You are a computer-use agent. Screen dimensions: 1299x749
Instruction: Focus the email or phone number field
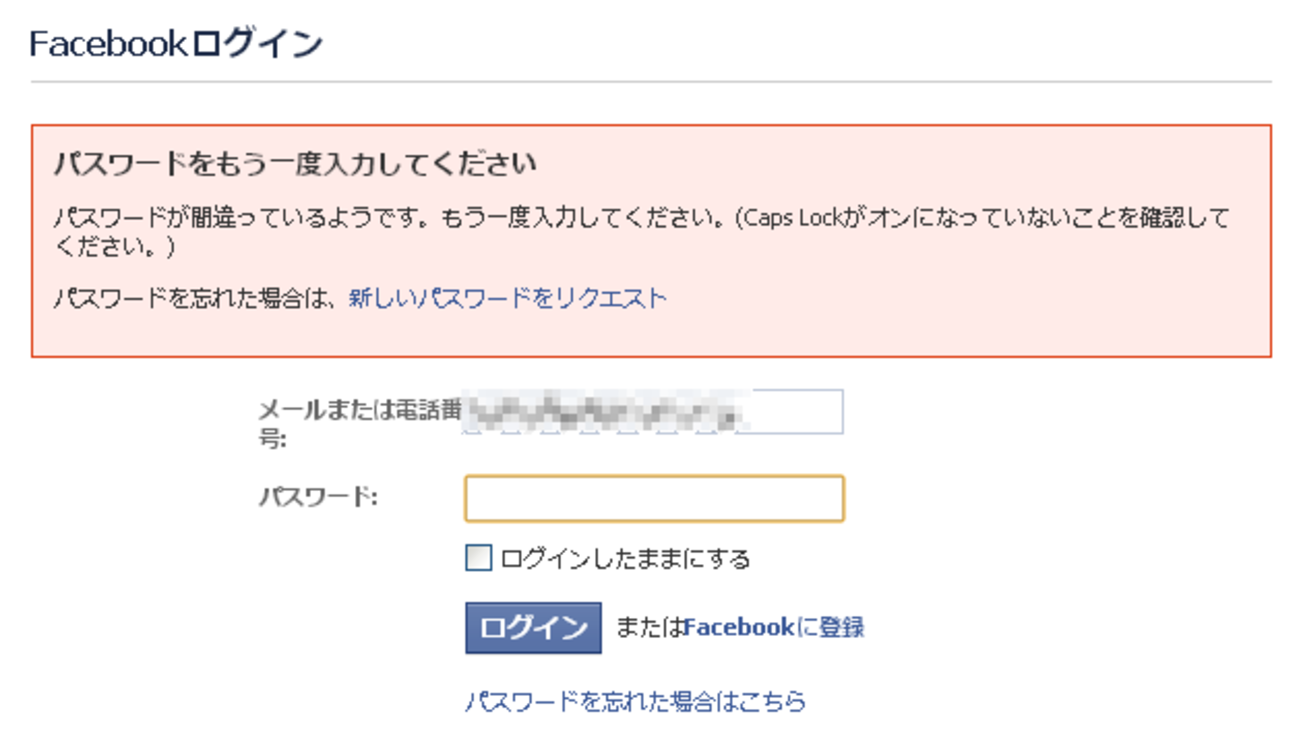[x=654, y=412]
